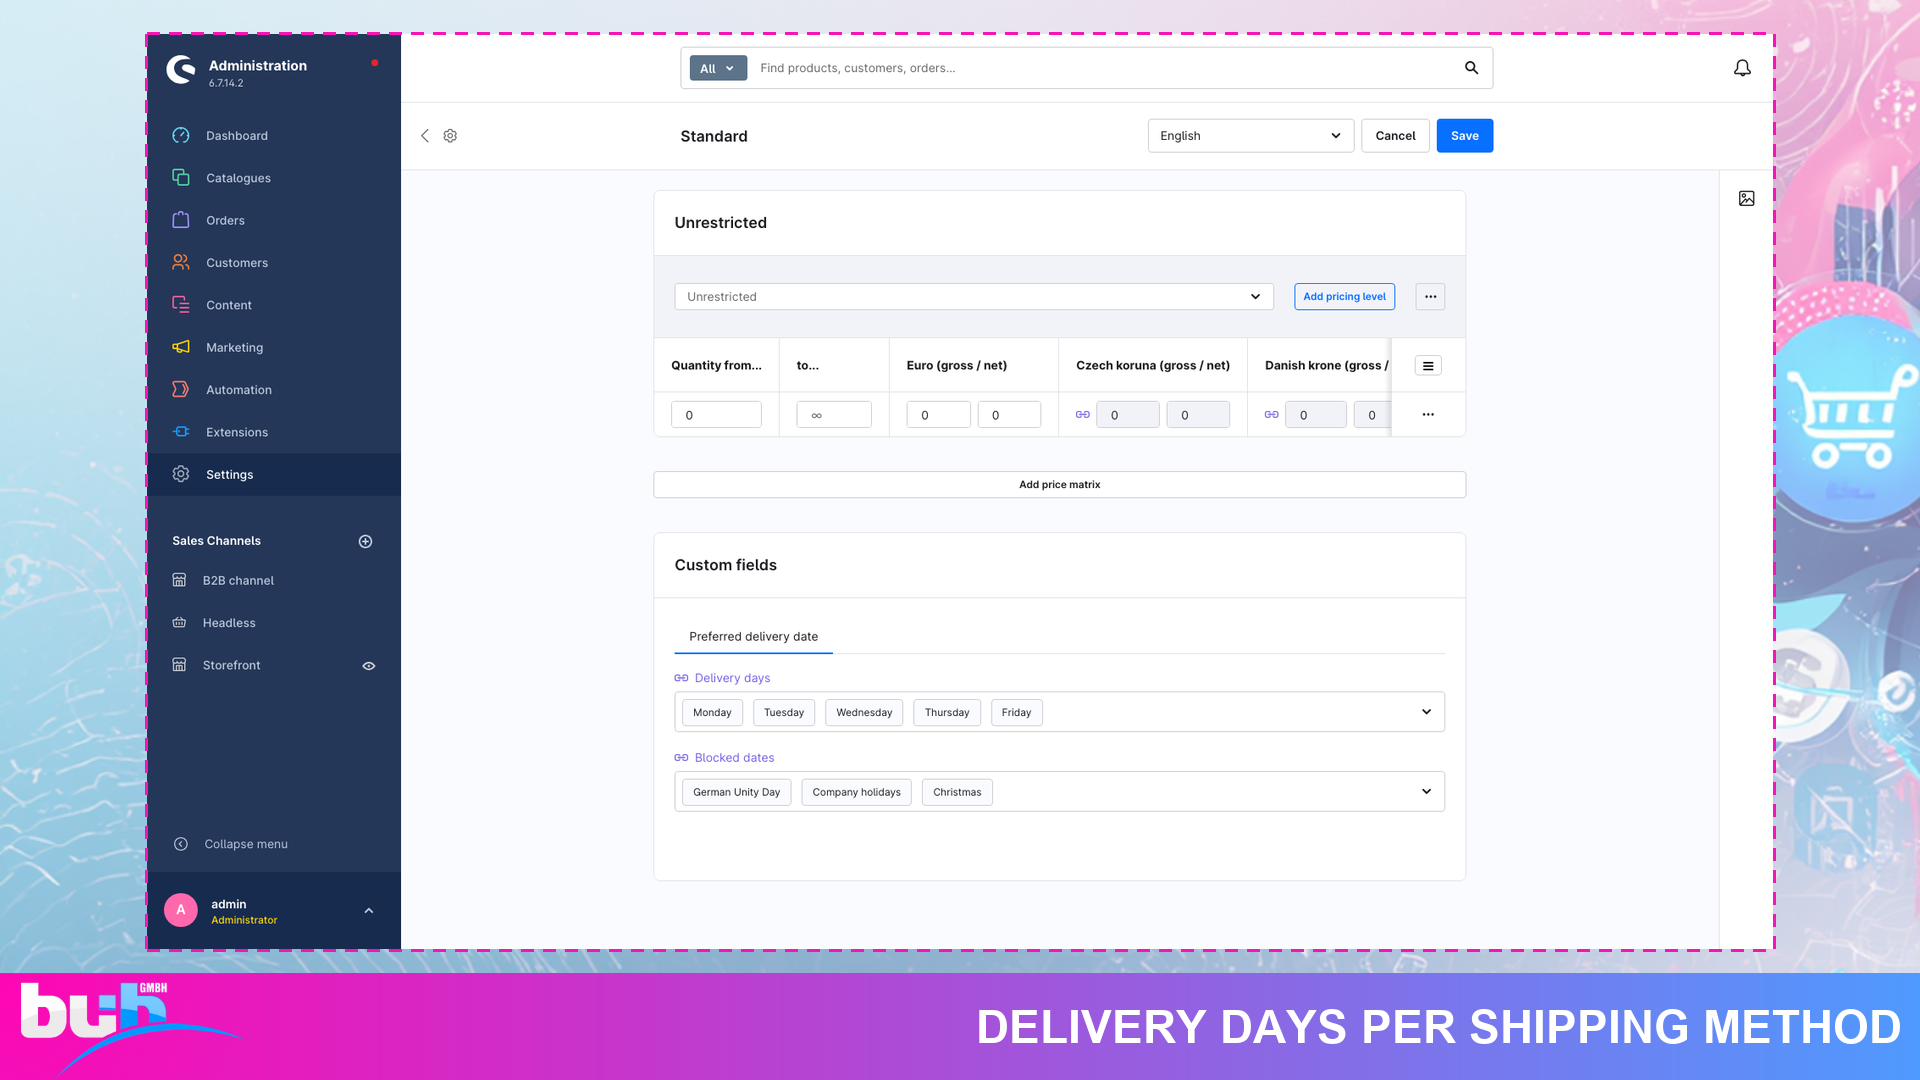Viewport: 1920px width, 1080px height.
Task: Expand the admin user menu
Action: coord(369,911)
